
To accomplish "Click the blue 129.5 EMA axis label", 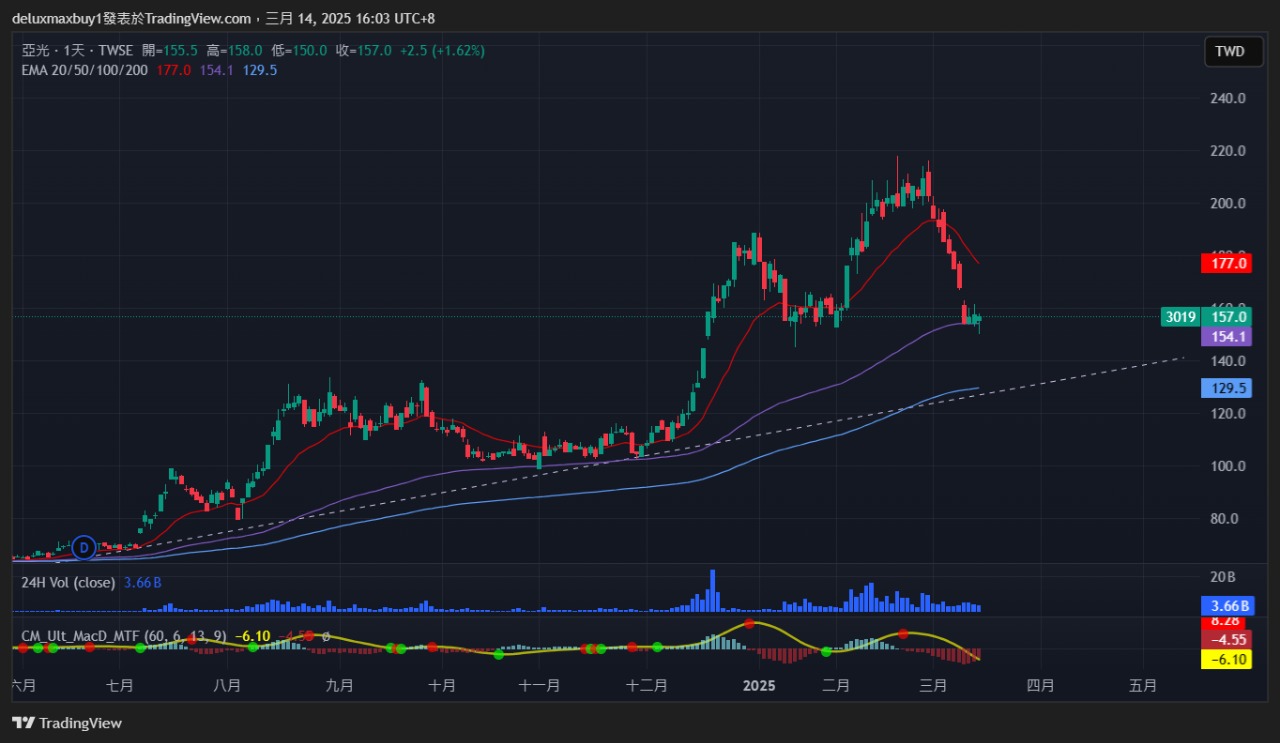I will point(1228,388).
